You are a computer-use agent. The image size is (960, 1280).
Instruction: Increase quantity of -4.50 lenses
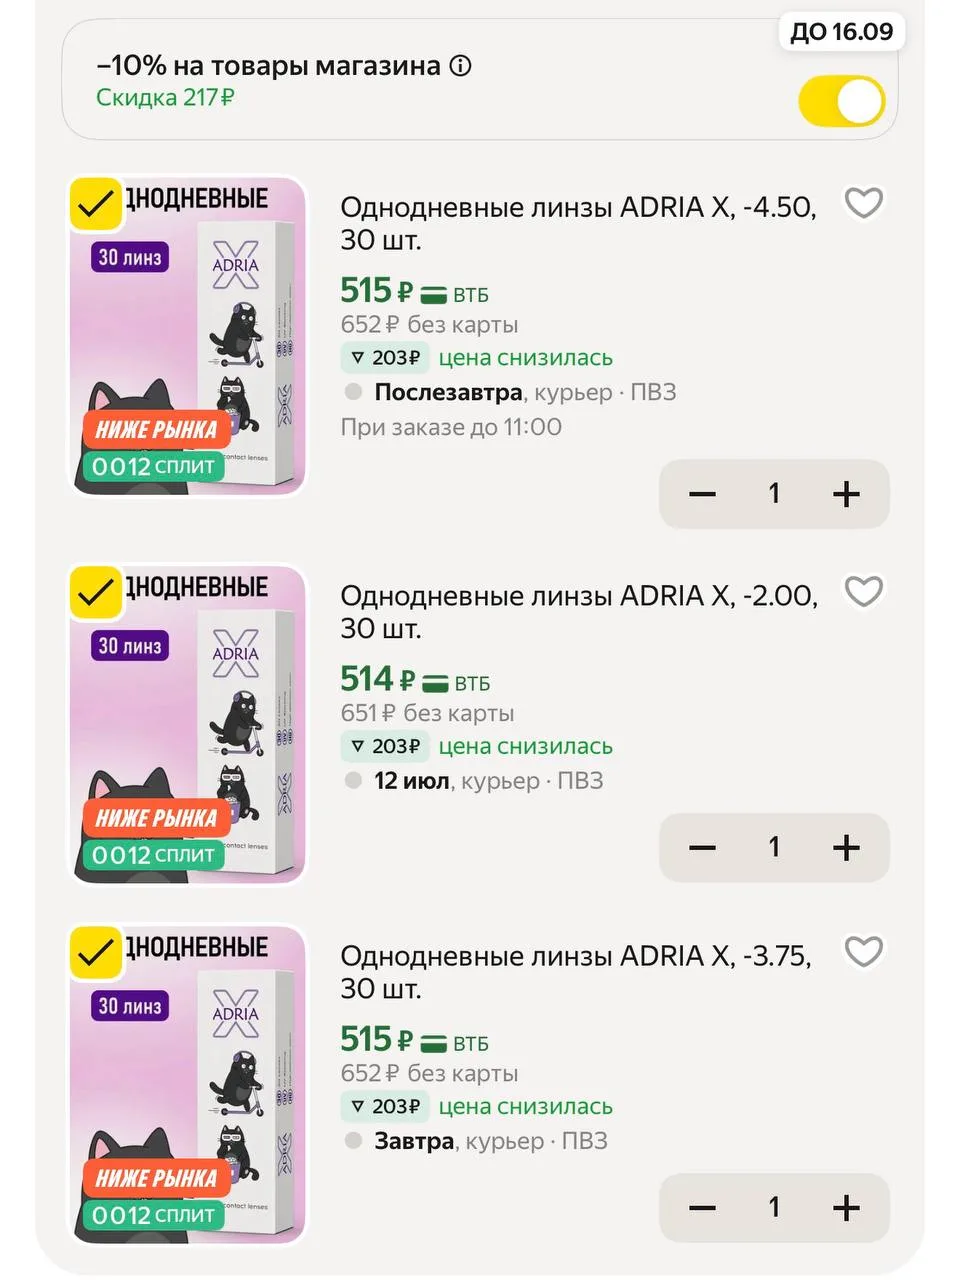pyautogui.click(x=846, y=493)
